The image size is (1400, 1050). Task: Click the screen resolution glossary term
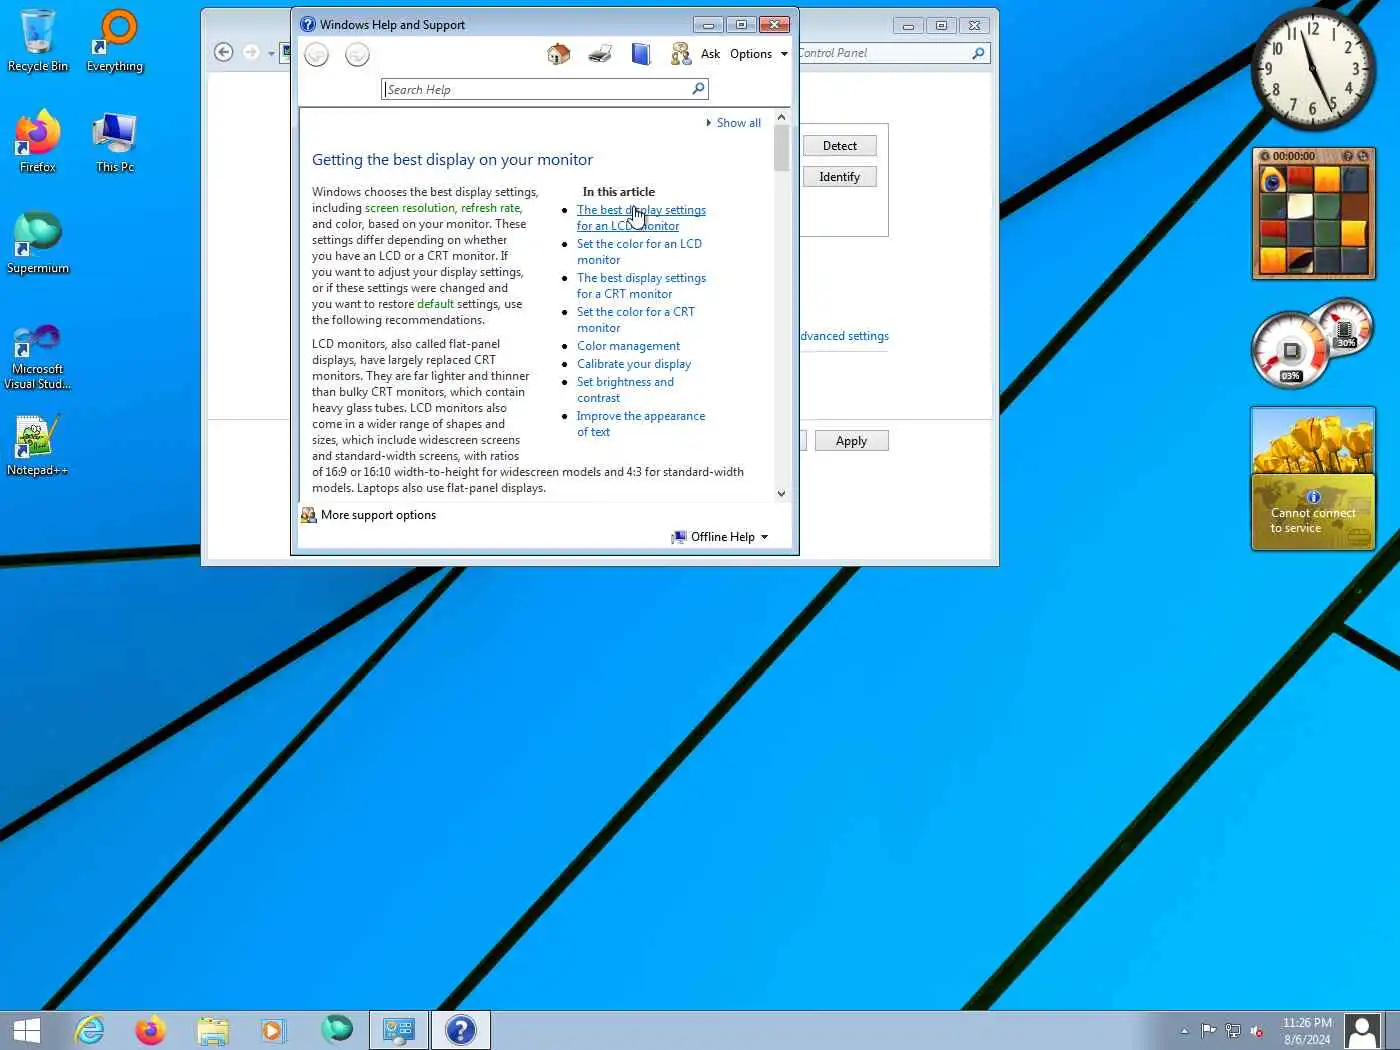(410, 208)
